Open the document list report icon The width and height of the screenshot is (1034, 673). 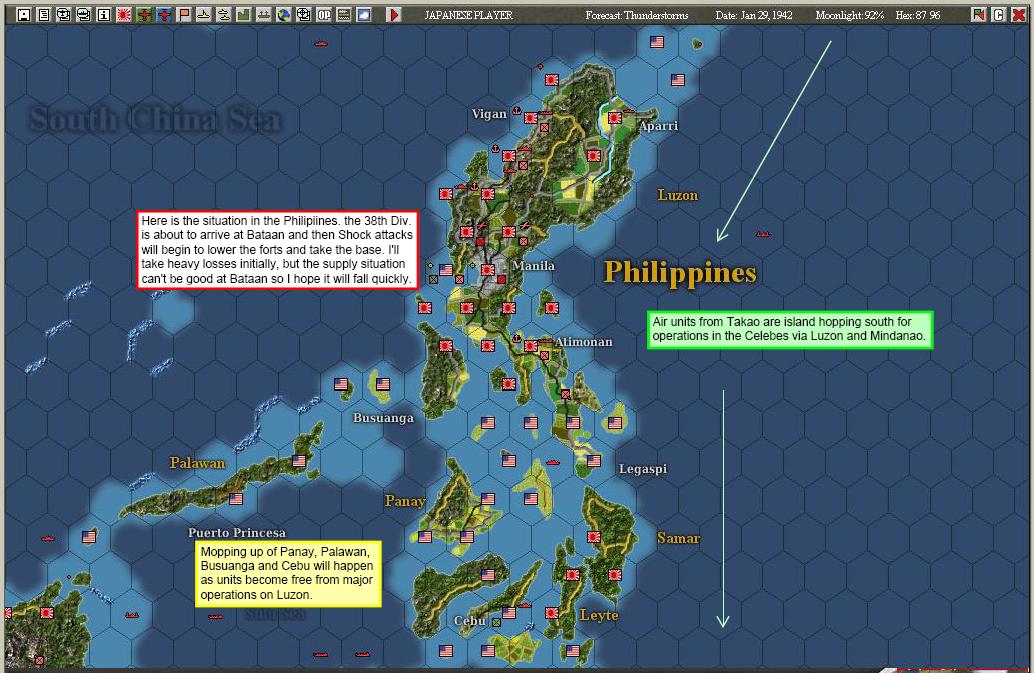(x=44, y=15)
